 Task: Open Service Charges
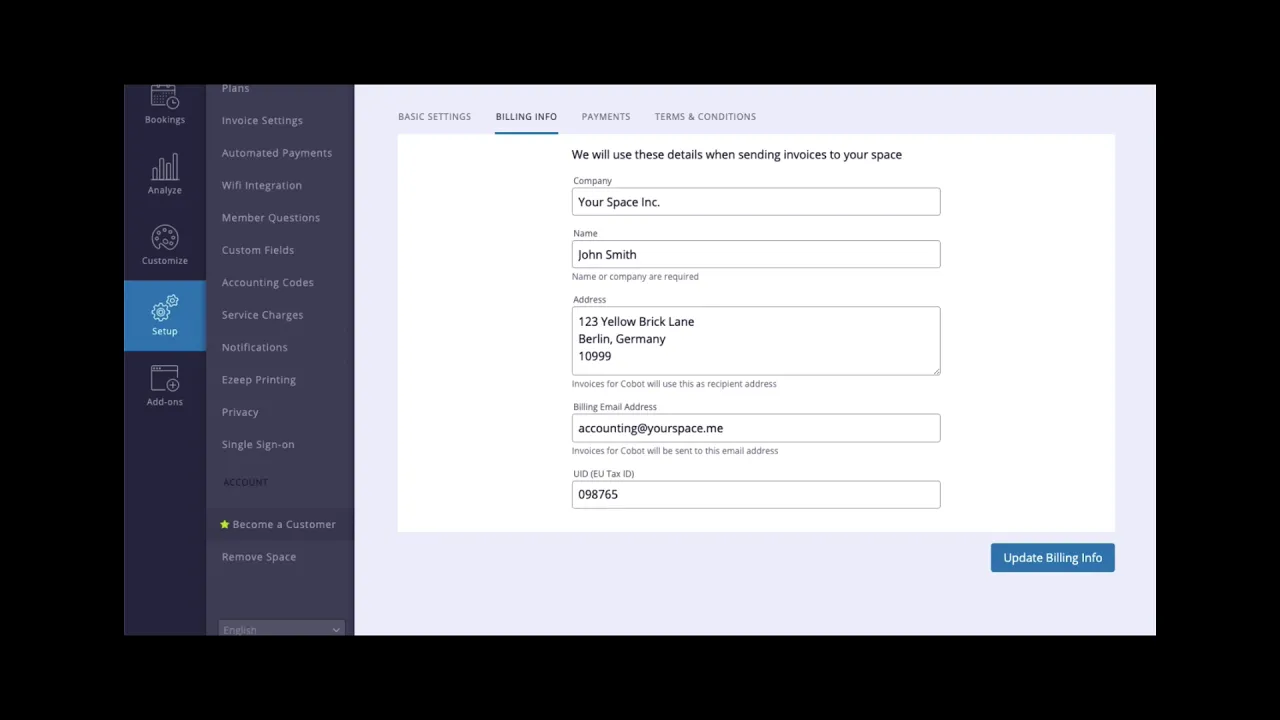[262, 315]
